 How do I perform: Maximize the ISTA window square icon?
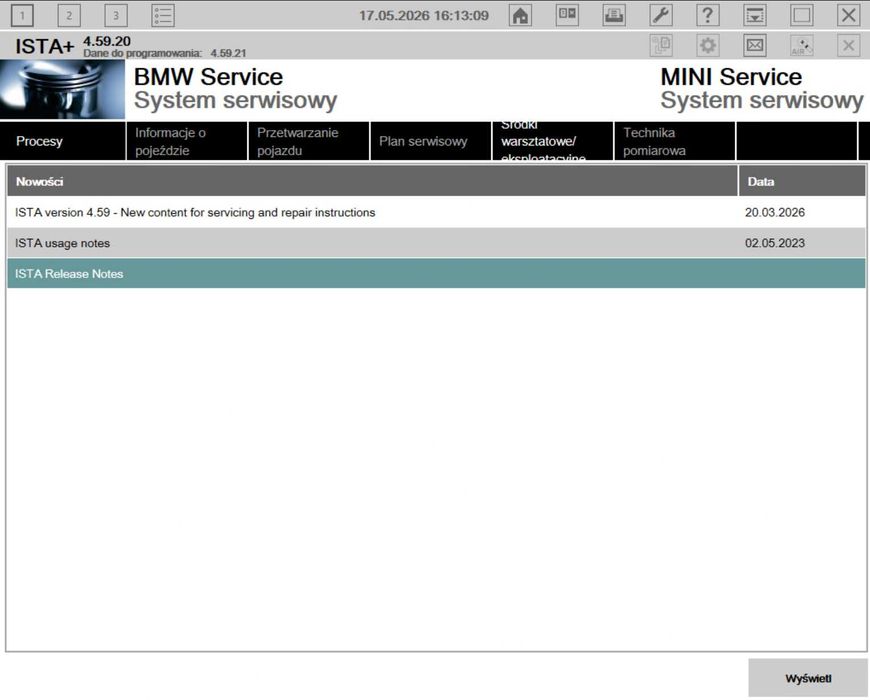click(x=802, y=16)
